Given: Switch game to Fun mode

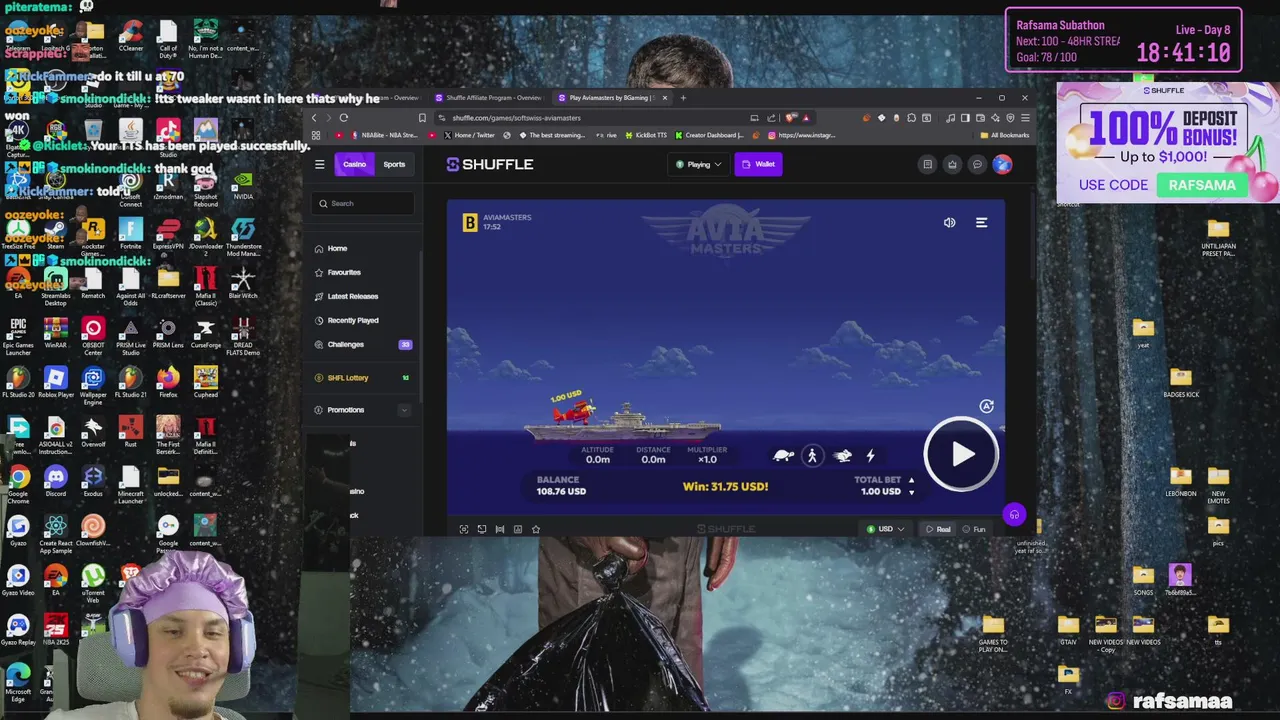Looking at the screenshot, I should (x=975, y=529).
